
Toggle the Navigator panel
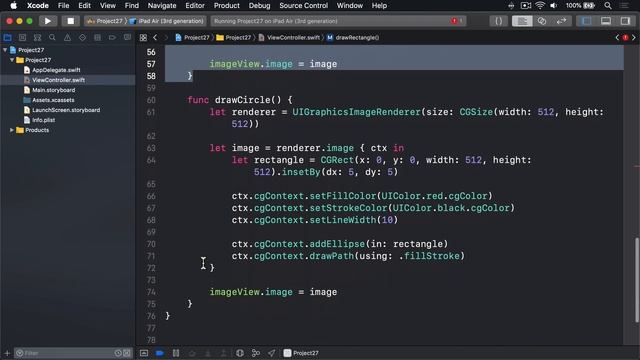point(586,21)
